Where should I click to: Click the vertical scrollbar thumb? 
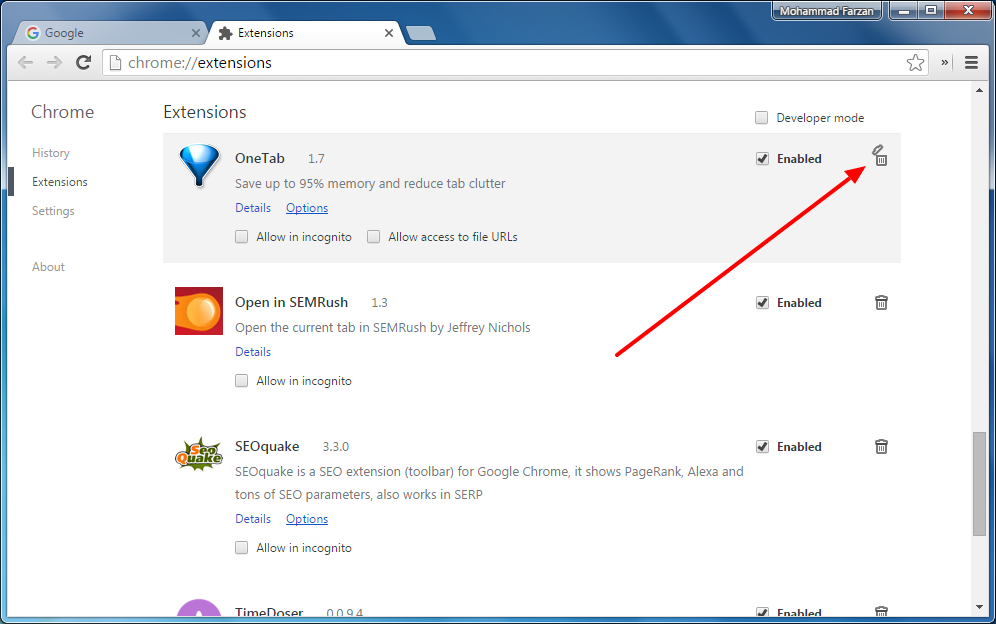[x=979, y=484]
